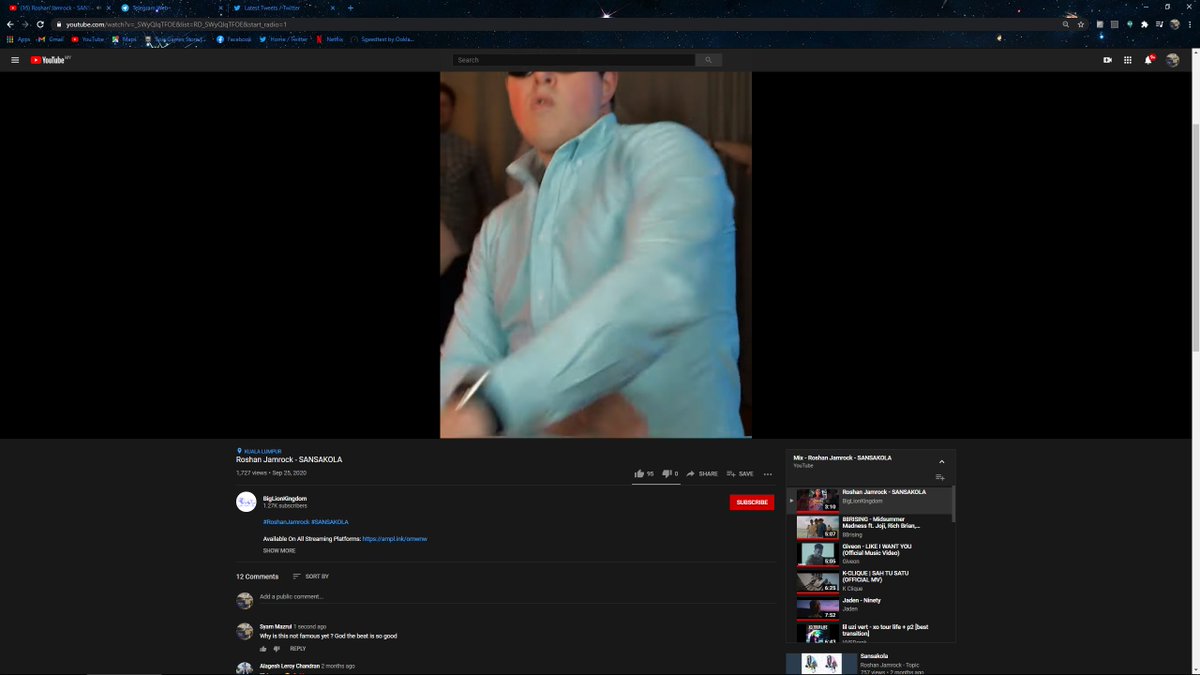The width and height of the screenshot is (1200, 675).
Task: Open the YouTube account avatar menu
Action: click(x=1173, y=60)
